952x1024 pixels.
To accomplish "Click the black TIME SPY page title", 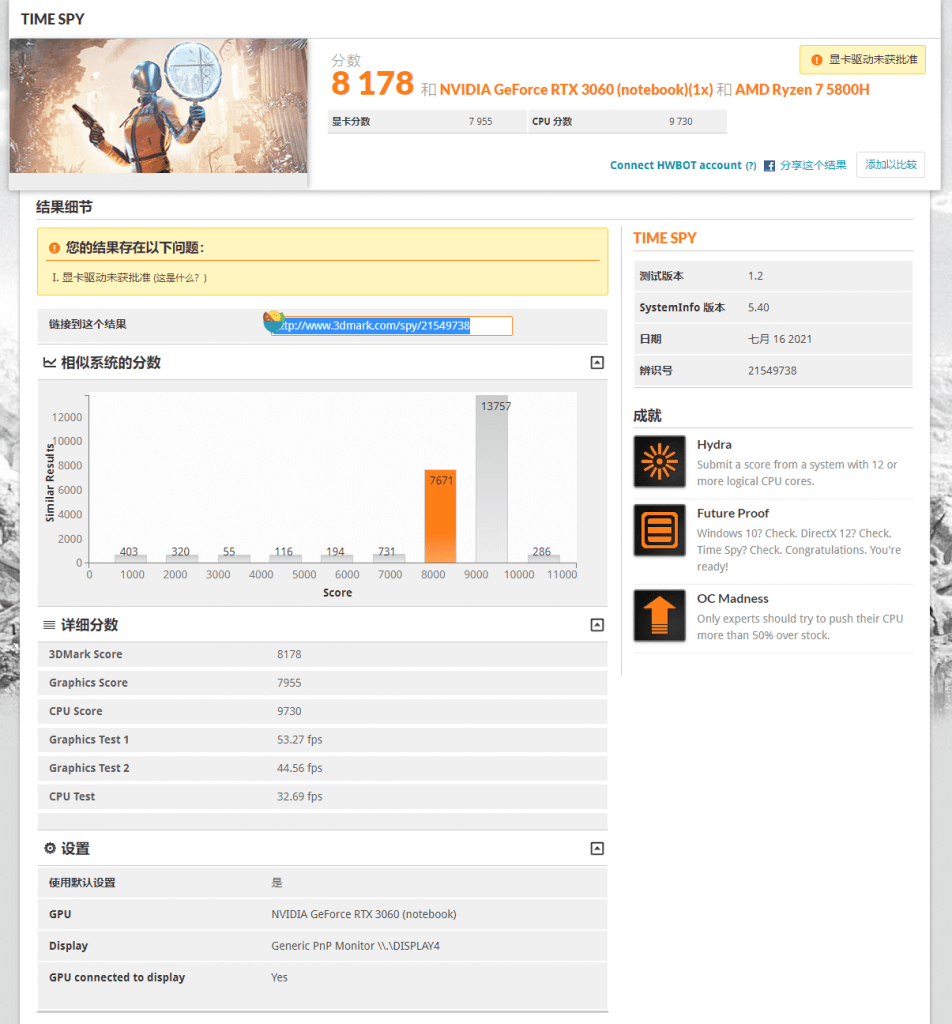I will [x=53, y=19].
